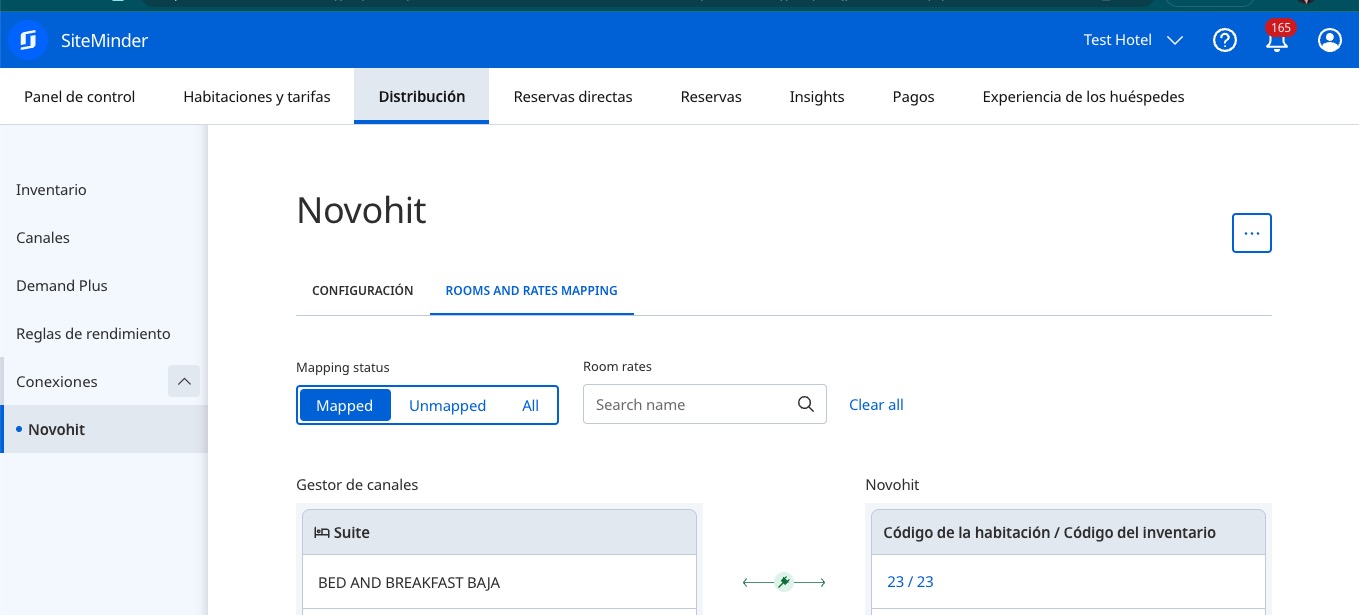Select the Mapped status filter

[x=345, y=405]
